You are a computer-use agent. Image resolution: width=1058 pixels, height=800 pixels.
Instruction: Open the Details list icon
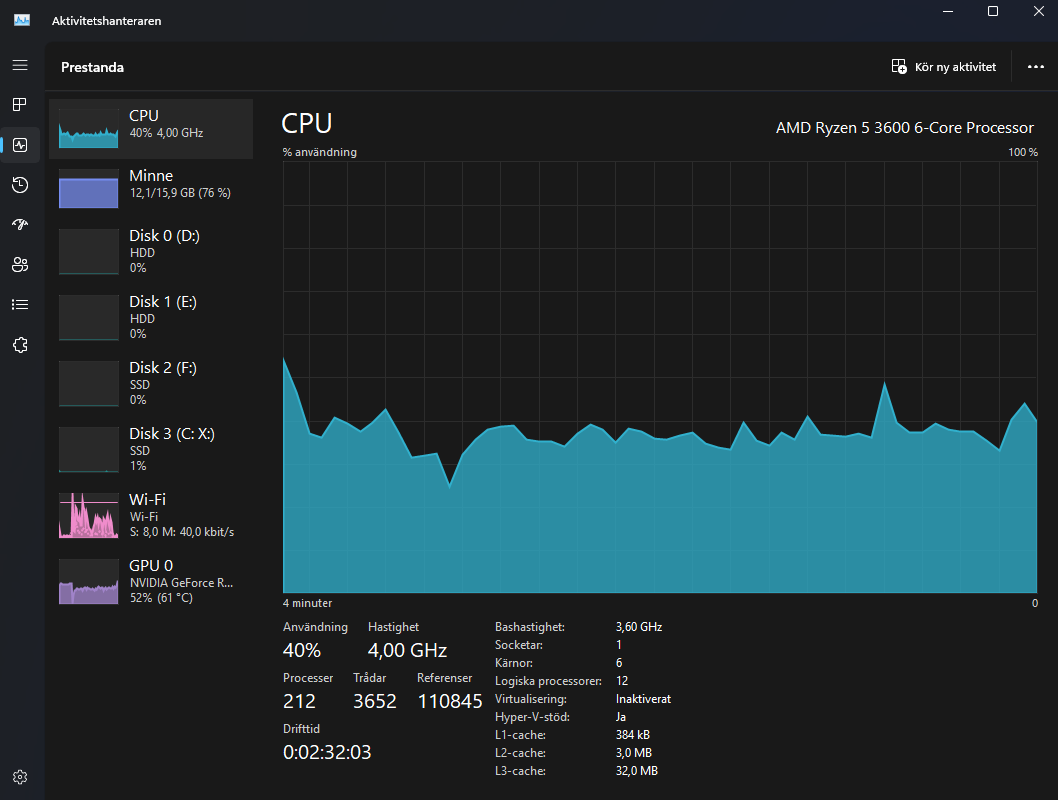(x=20, y=305)
